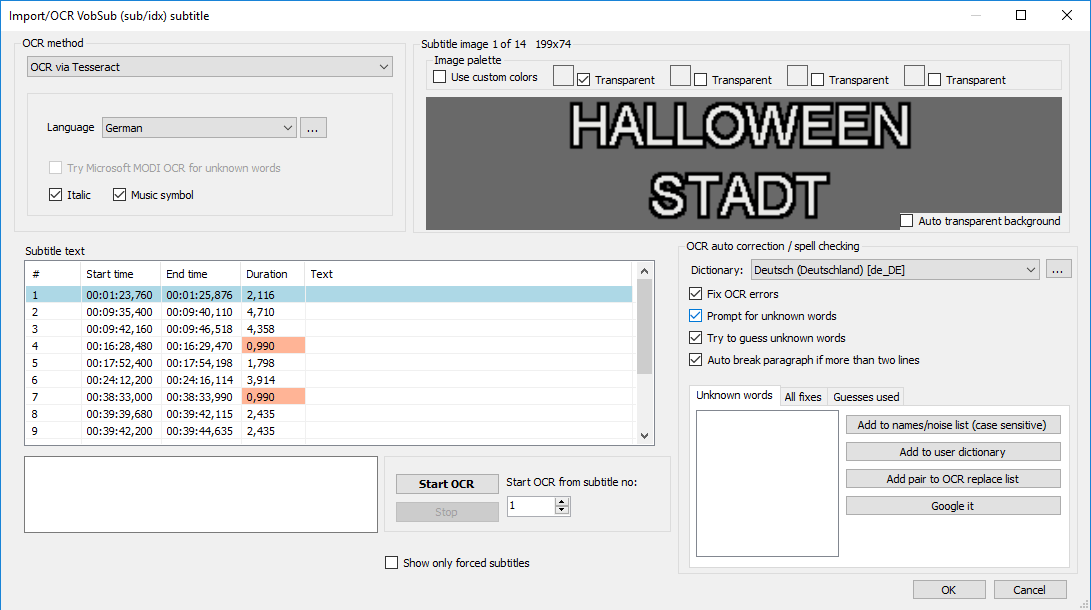This screenshot has height=610, width=1091.
Task: Select subtitle row 6 at 00:24:12,200
Action: click(x=328, y=380)
